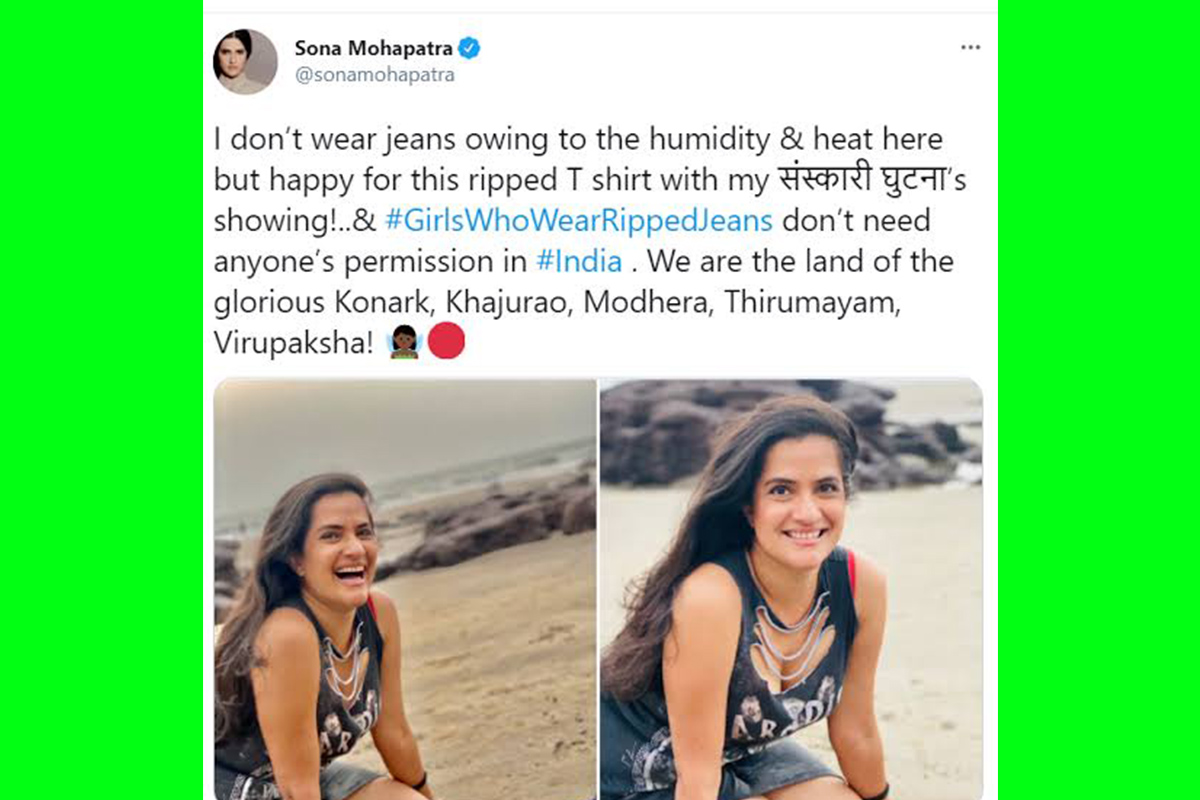This screenshot has height=800, width=1200.
Task: Click the tweet line starting "I don't wear jeans"
Action: [x=578, y=138]
